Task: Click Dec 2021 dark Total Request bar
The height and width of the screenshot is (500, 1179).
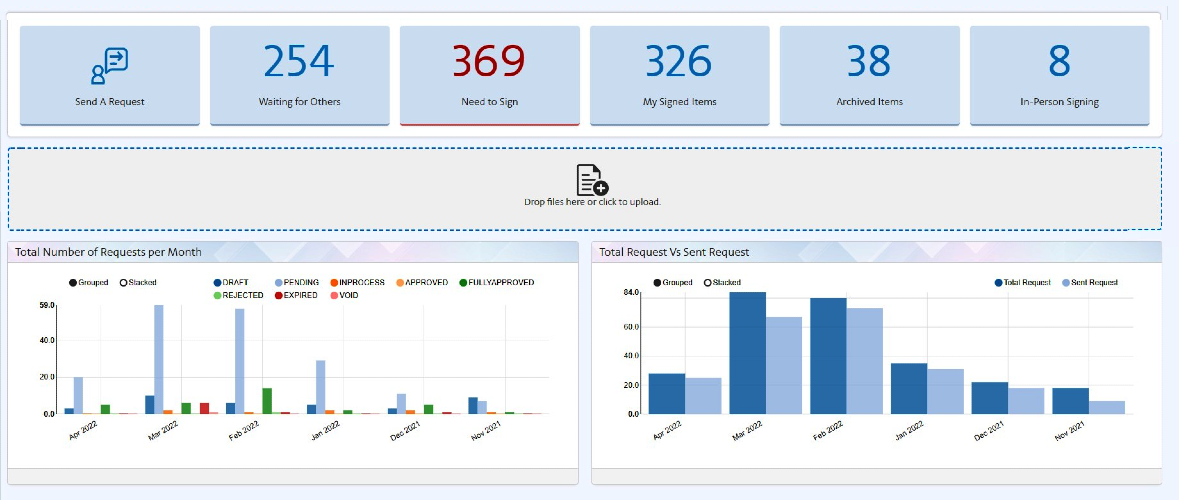Action: (990, 398)
